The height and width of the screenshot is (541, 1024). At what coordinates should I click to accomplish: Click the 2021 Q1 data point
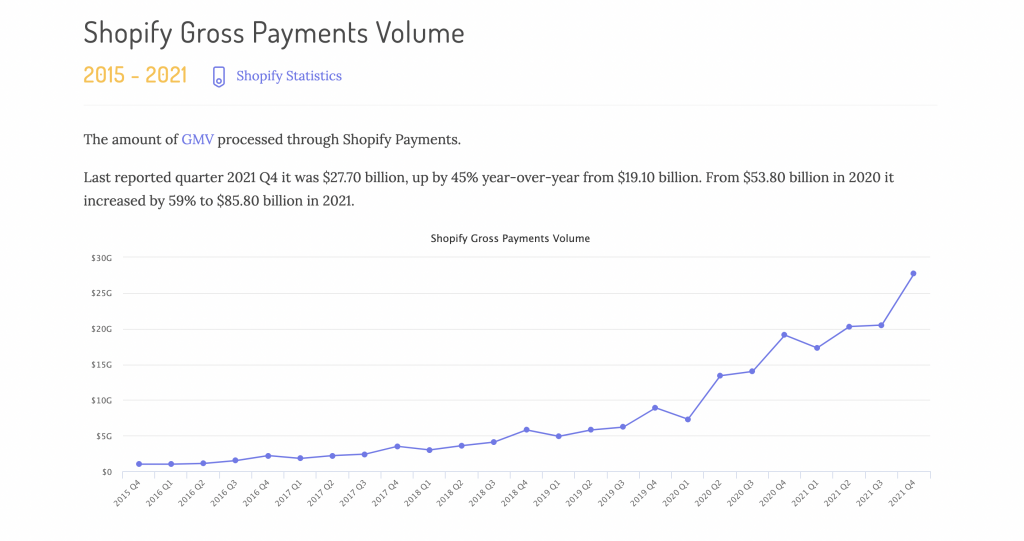[817, 348]
